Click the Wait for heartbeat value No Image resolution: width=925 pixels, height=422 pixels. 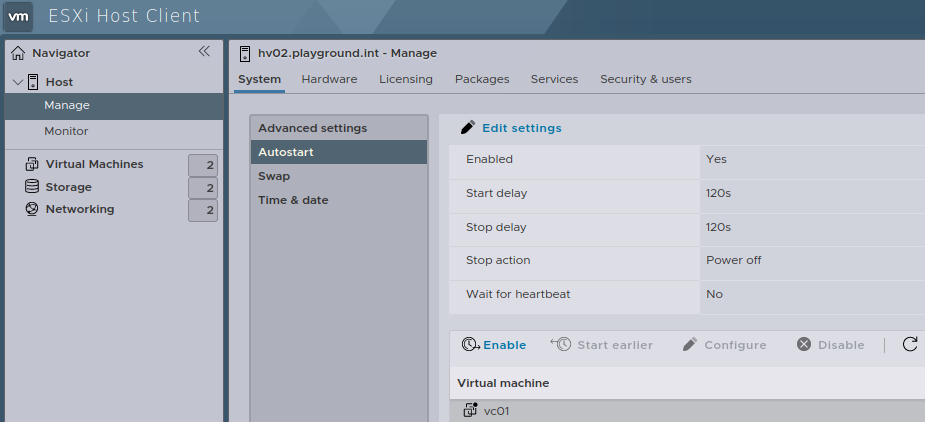pyautogui.click(x=714, y=294)
